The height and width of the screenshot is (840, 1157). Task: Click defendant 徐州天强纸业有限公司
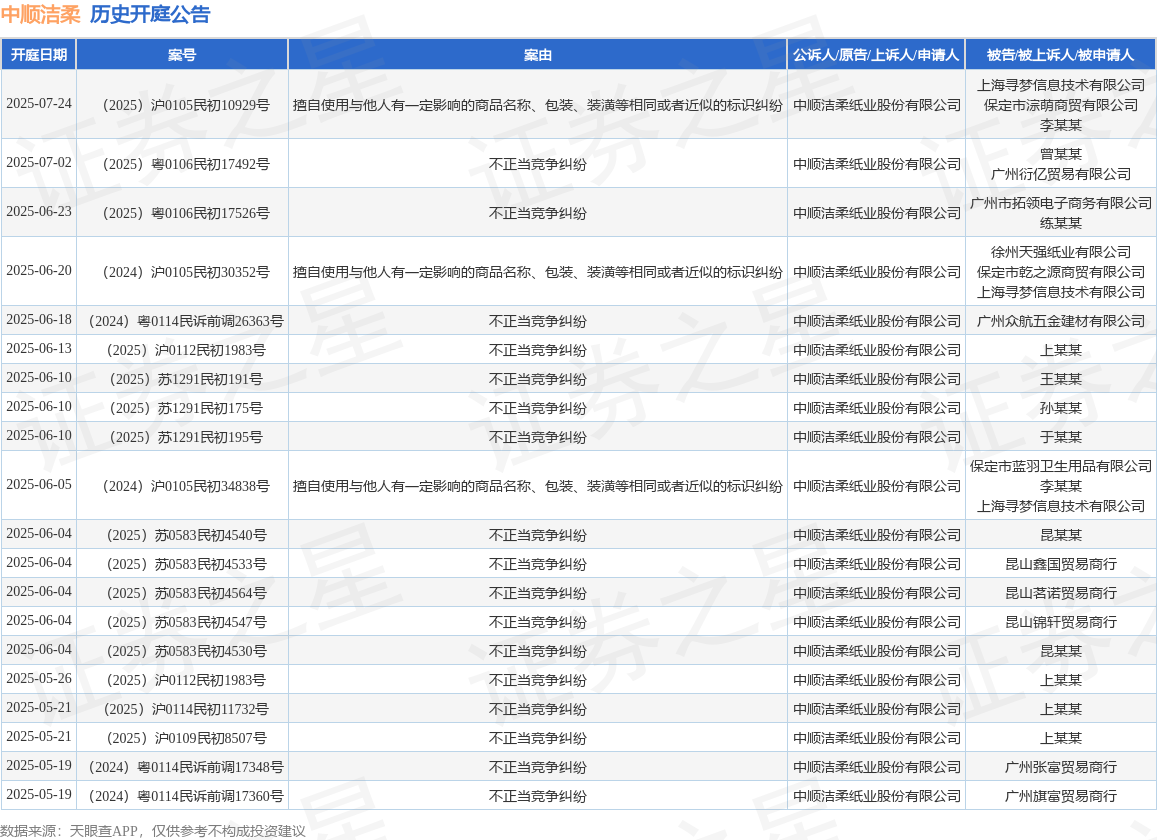point(1060,252)
